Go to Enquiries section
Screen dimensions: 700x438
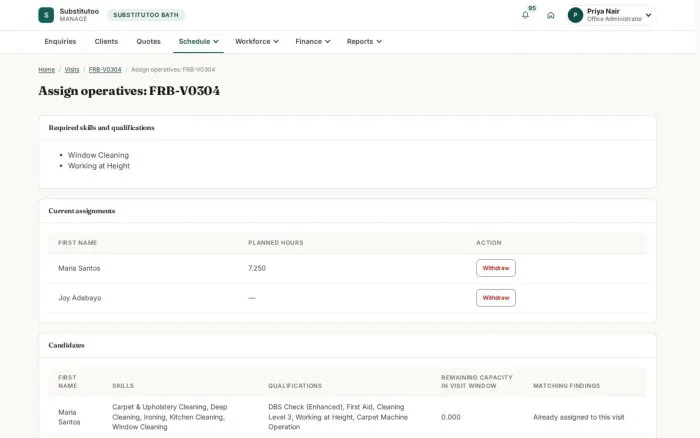[x=60, y=42]
